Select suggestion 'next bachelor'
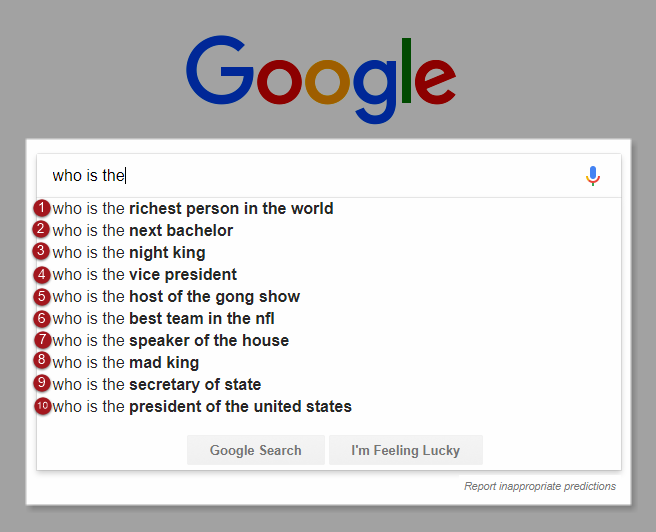Image resolution: width=656 pixels, height=532 pixels. 143,231
